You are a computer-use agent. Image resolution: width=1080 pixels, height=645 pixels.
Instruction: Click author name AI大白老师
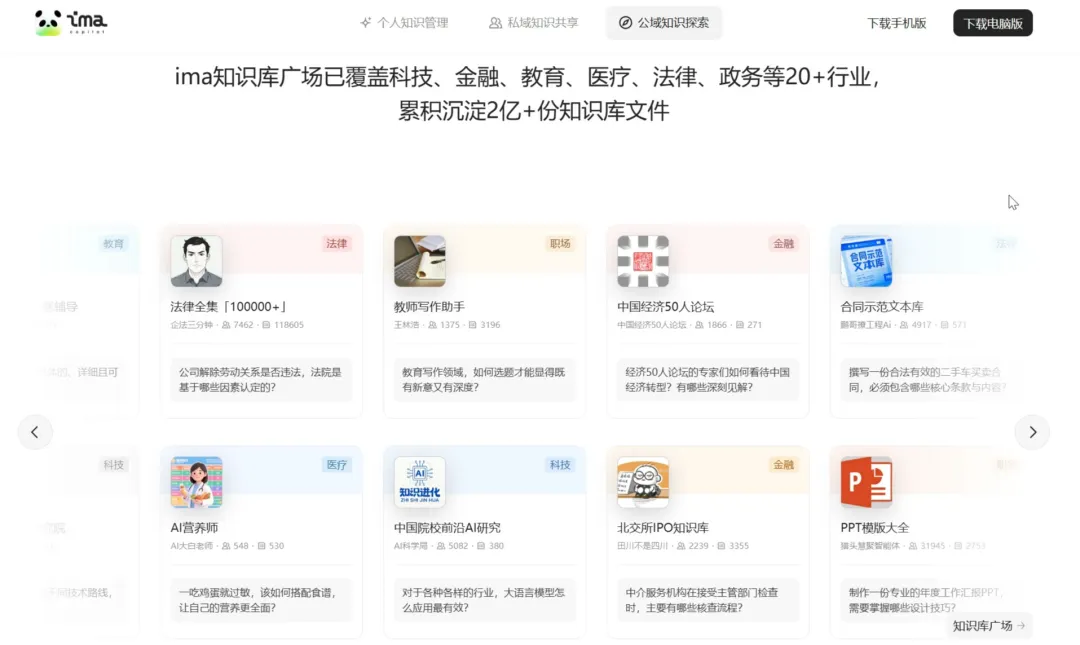pyautogui.click(x=192, y=546)
